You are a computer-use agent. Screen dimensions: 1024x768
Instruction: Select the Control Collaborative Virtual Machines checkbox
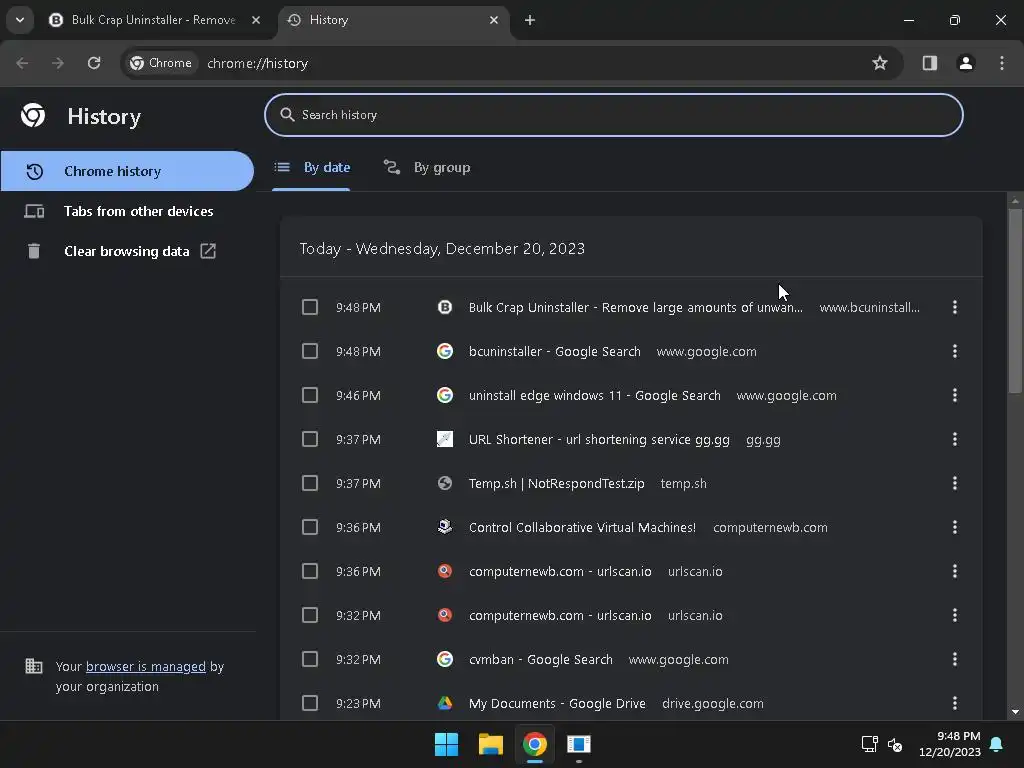(x=310, y=527)
